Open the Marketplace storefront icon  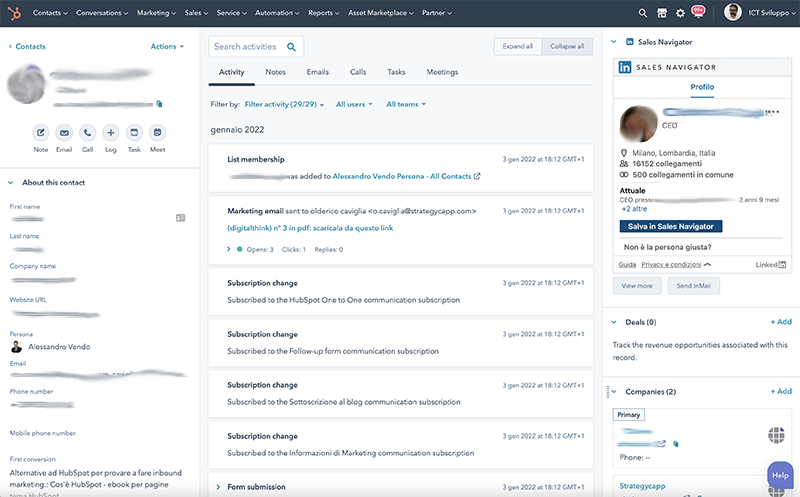[662, 13]
